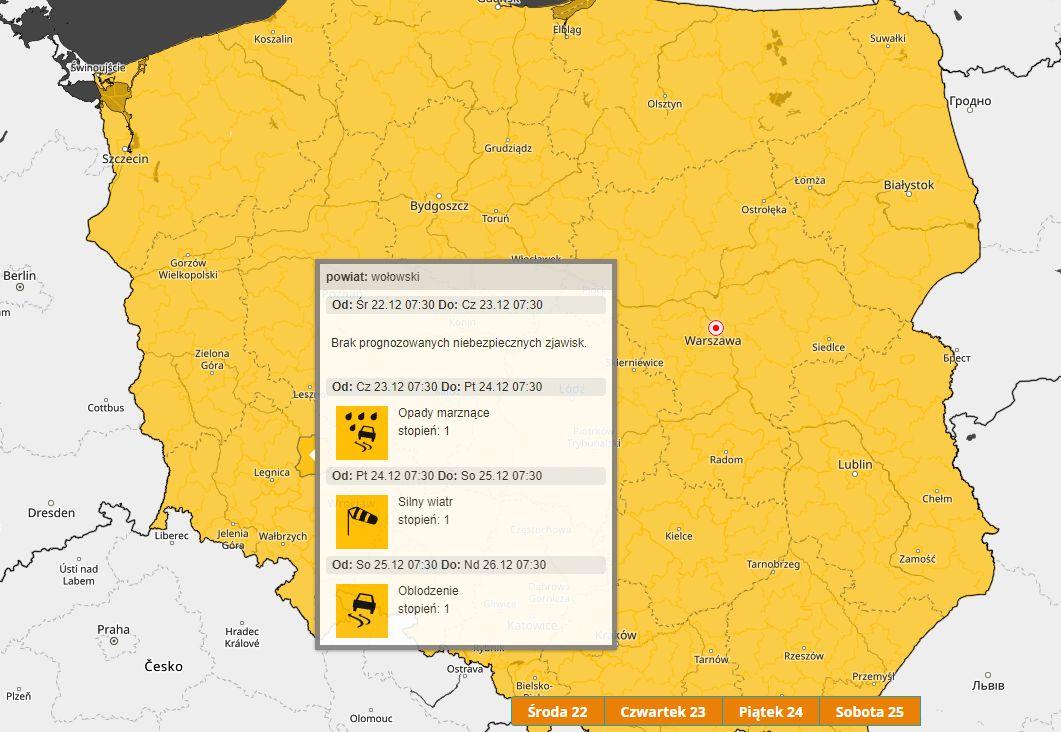Image resolution: width=1061 pixels, height=732 pixels.
Task: Show the Sobota 25 forecast tab
Action: [870, 712]
